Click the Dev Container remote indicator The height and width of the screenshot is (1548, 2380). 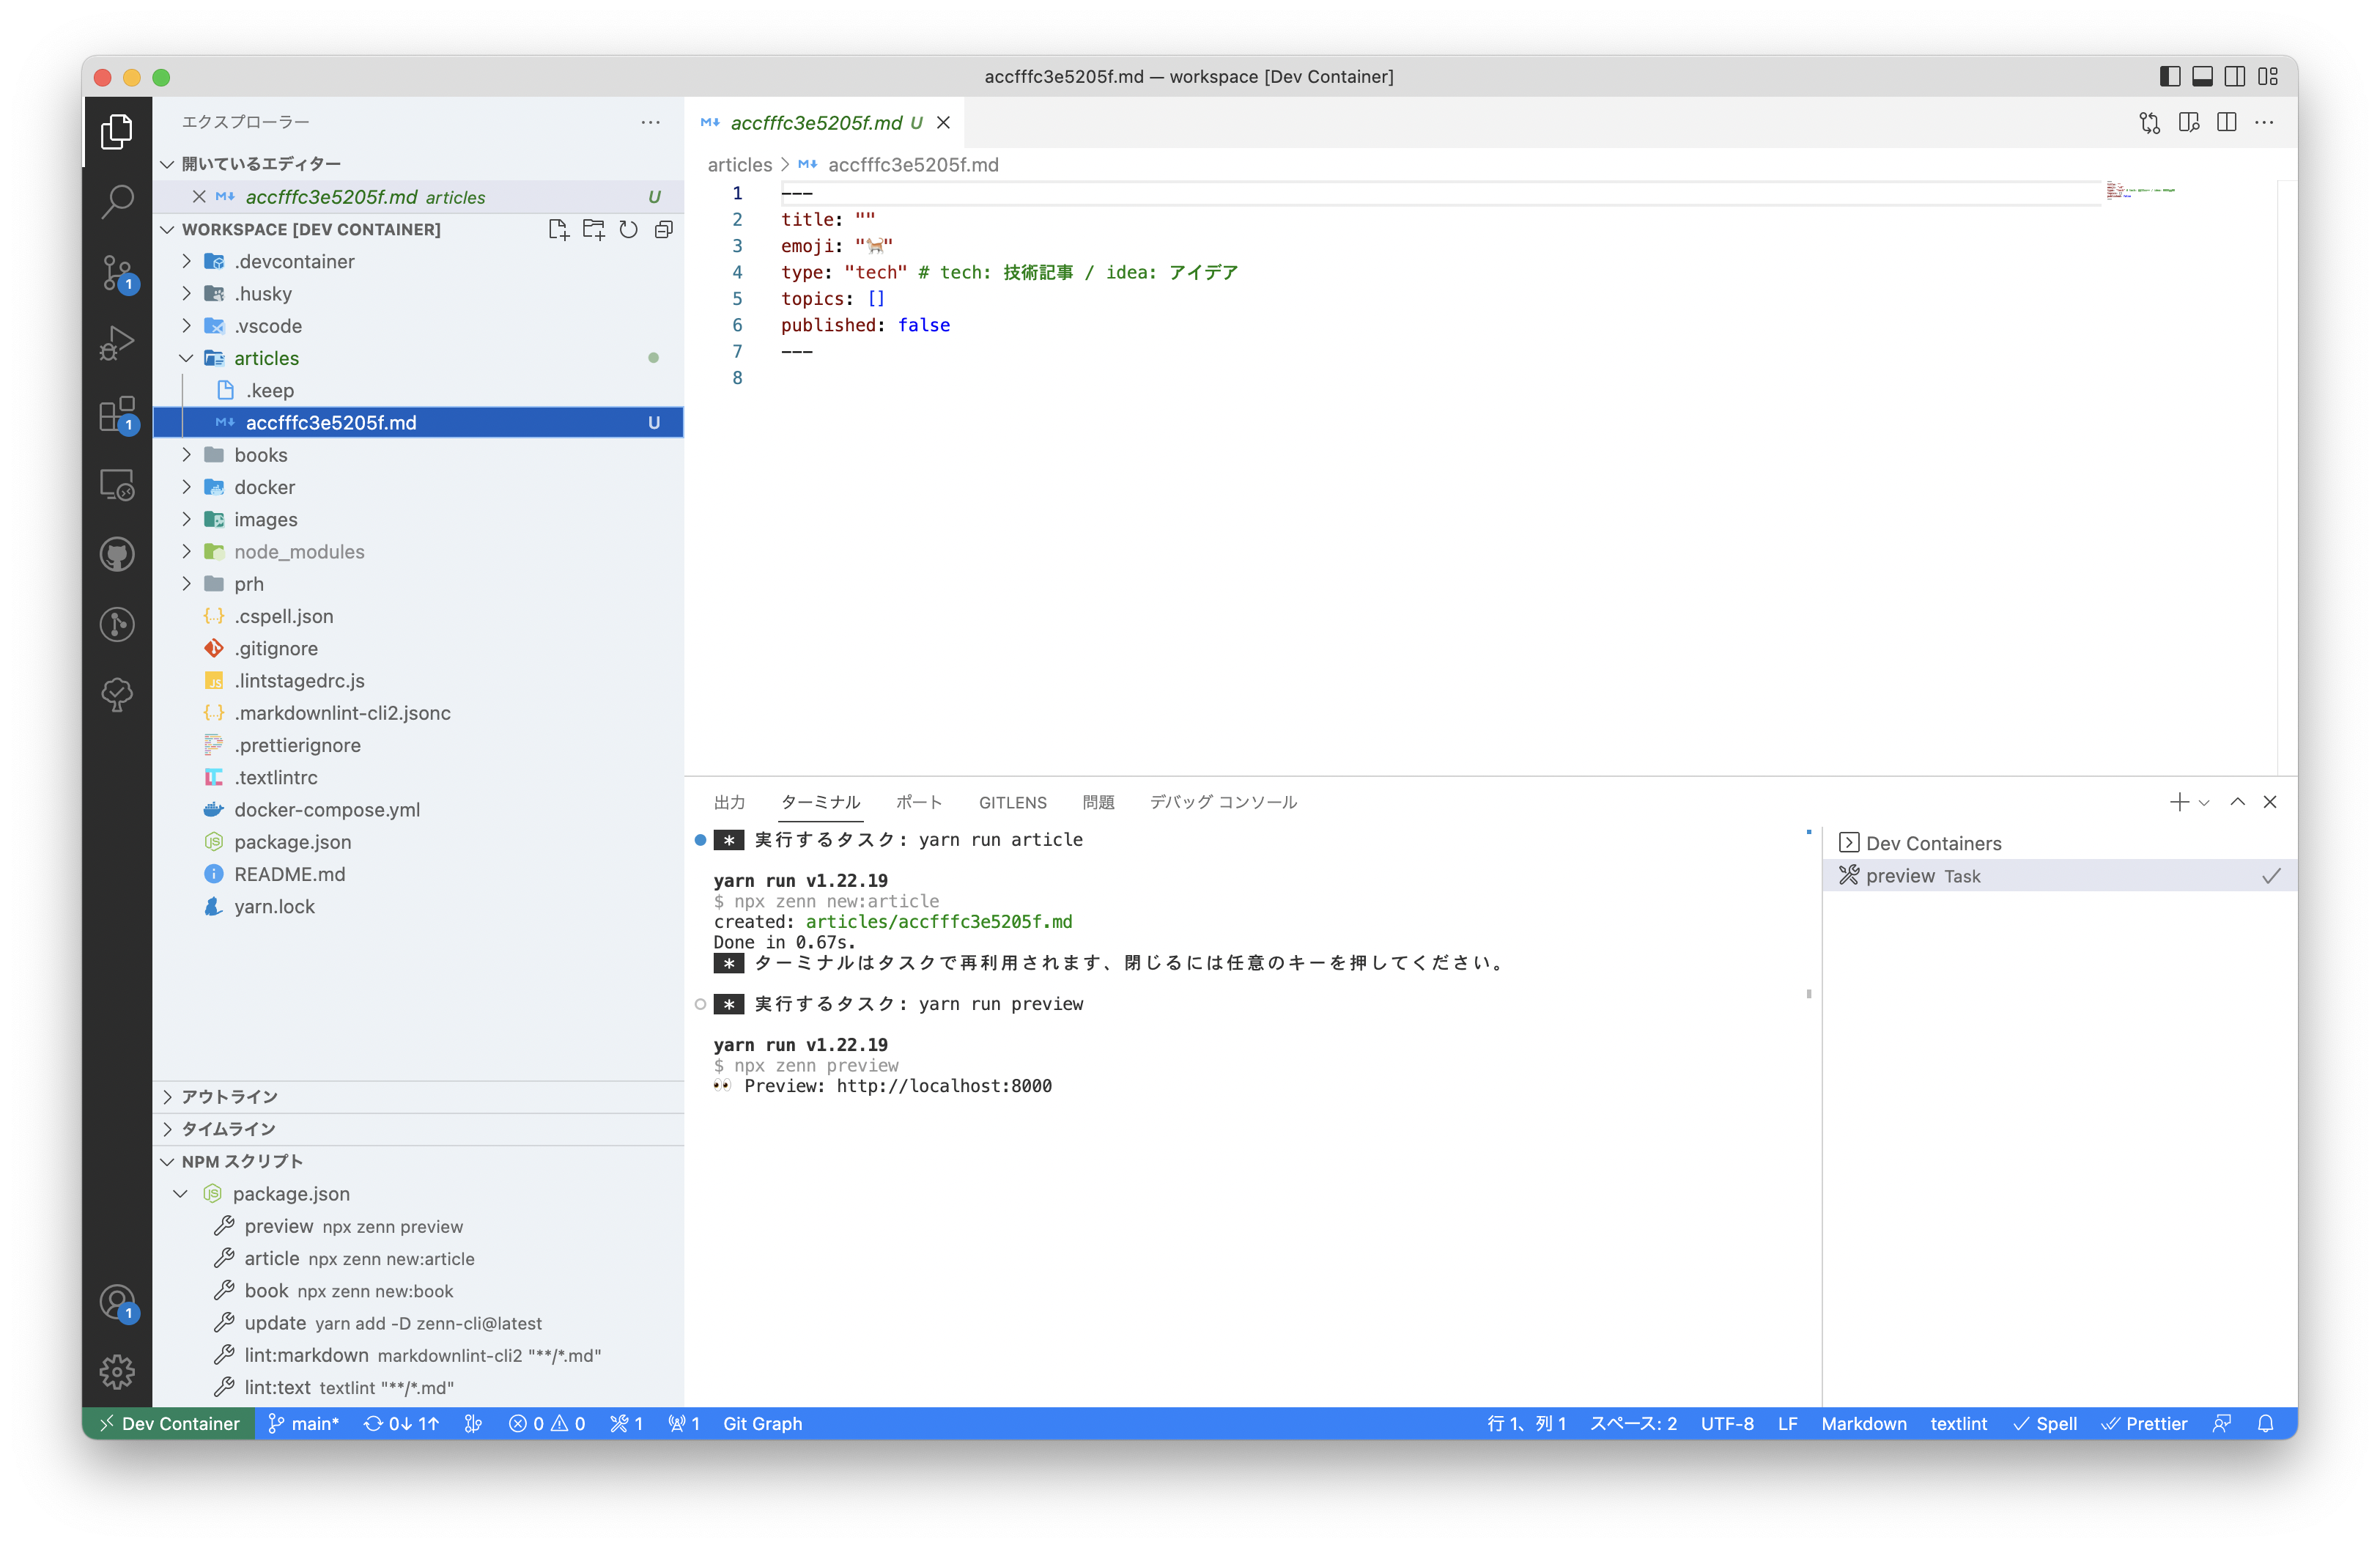click(169, 1423)
